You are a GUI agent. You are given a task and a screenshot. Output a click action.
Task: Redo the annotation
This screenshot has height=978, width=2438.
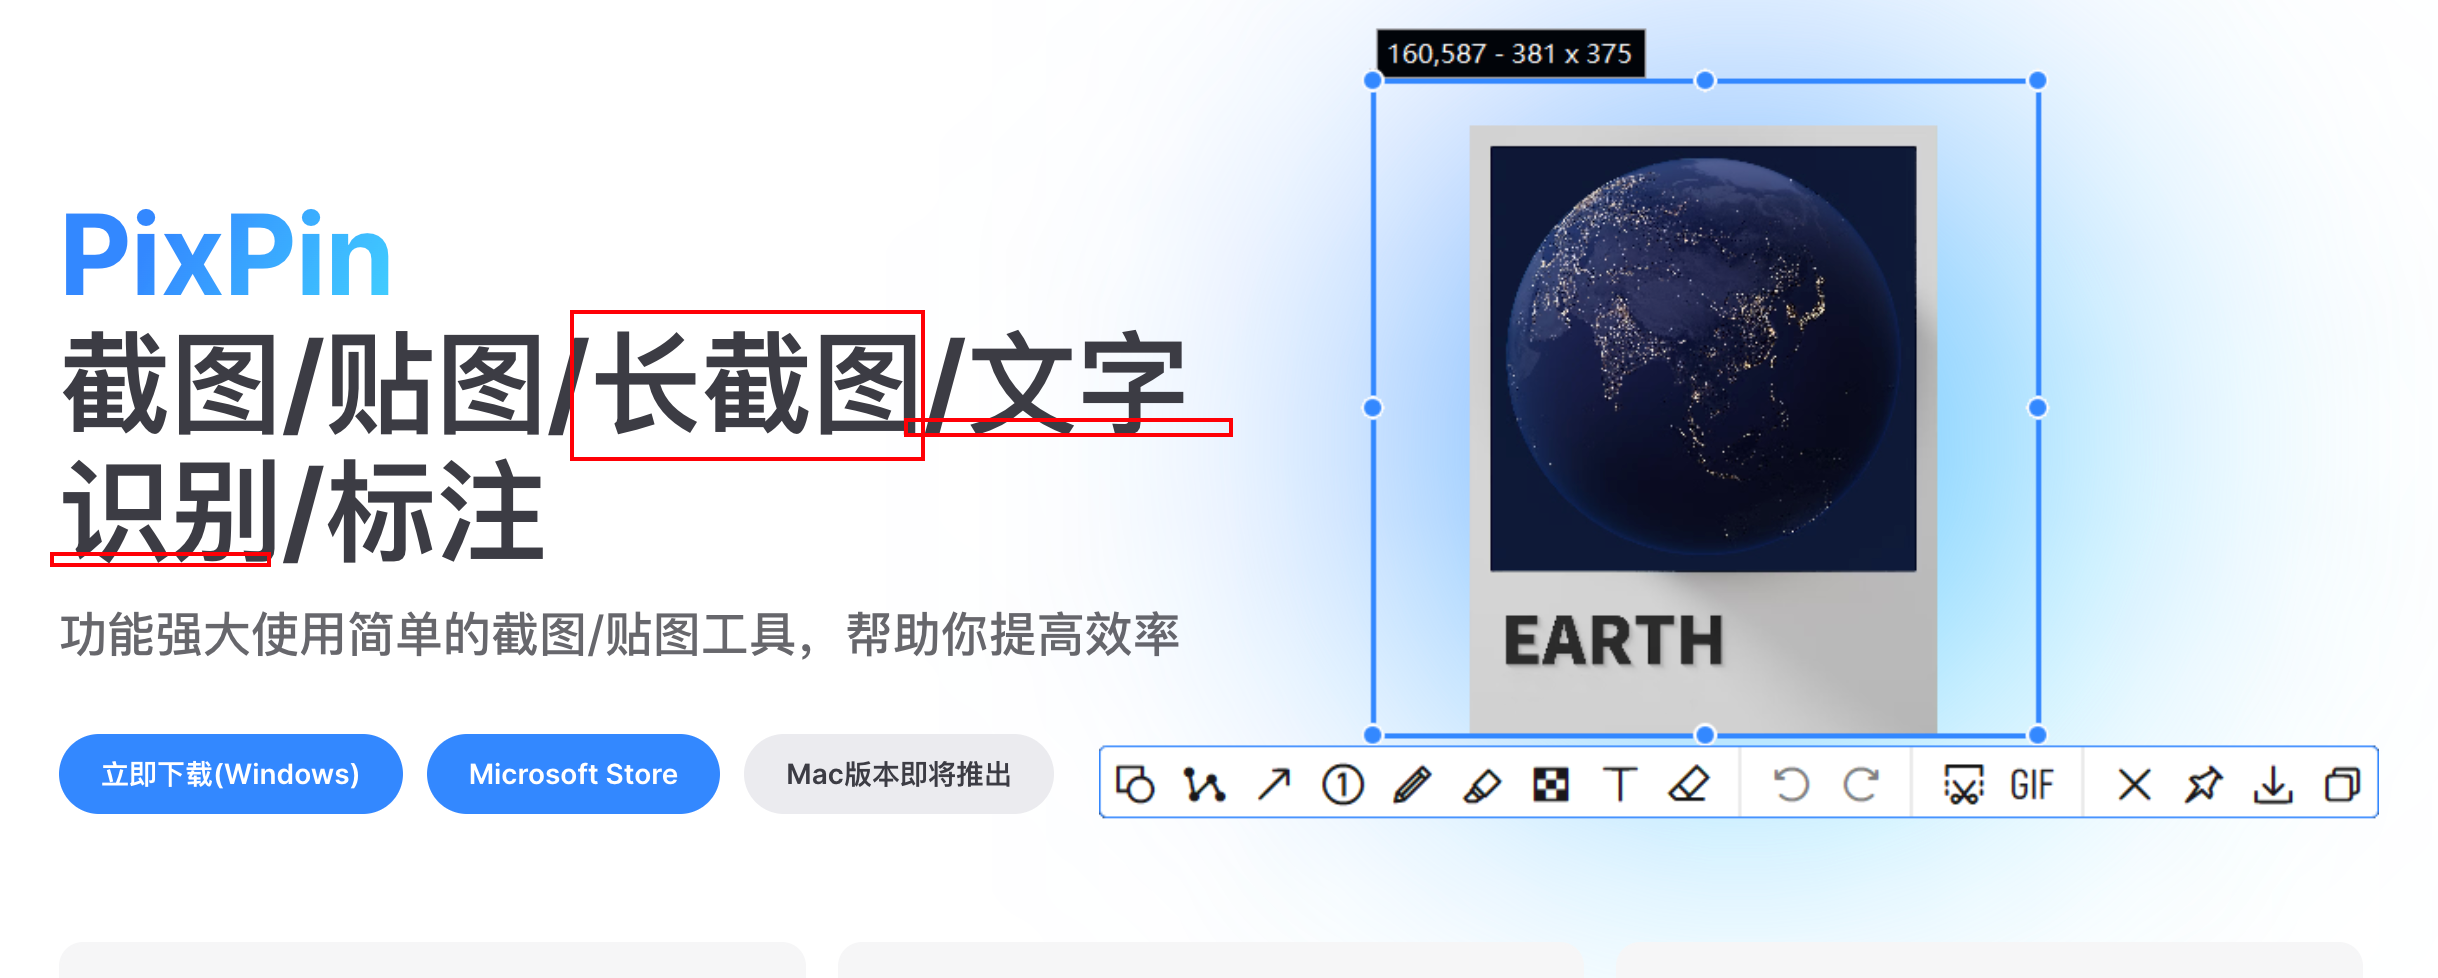pos(1860,784)
